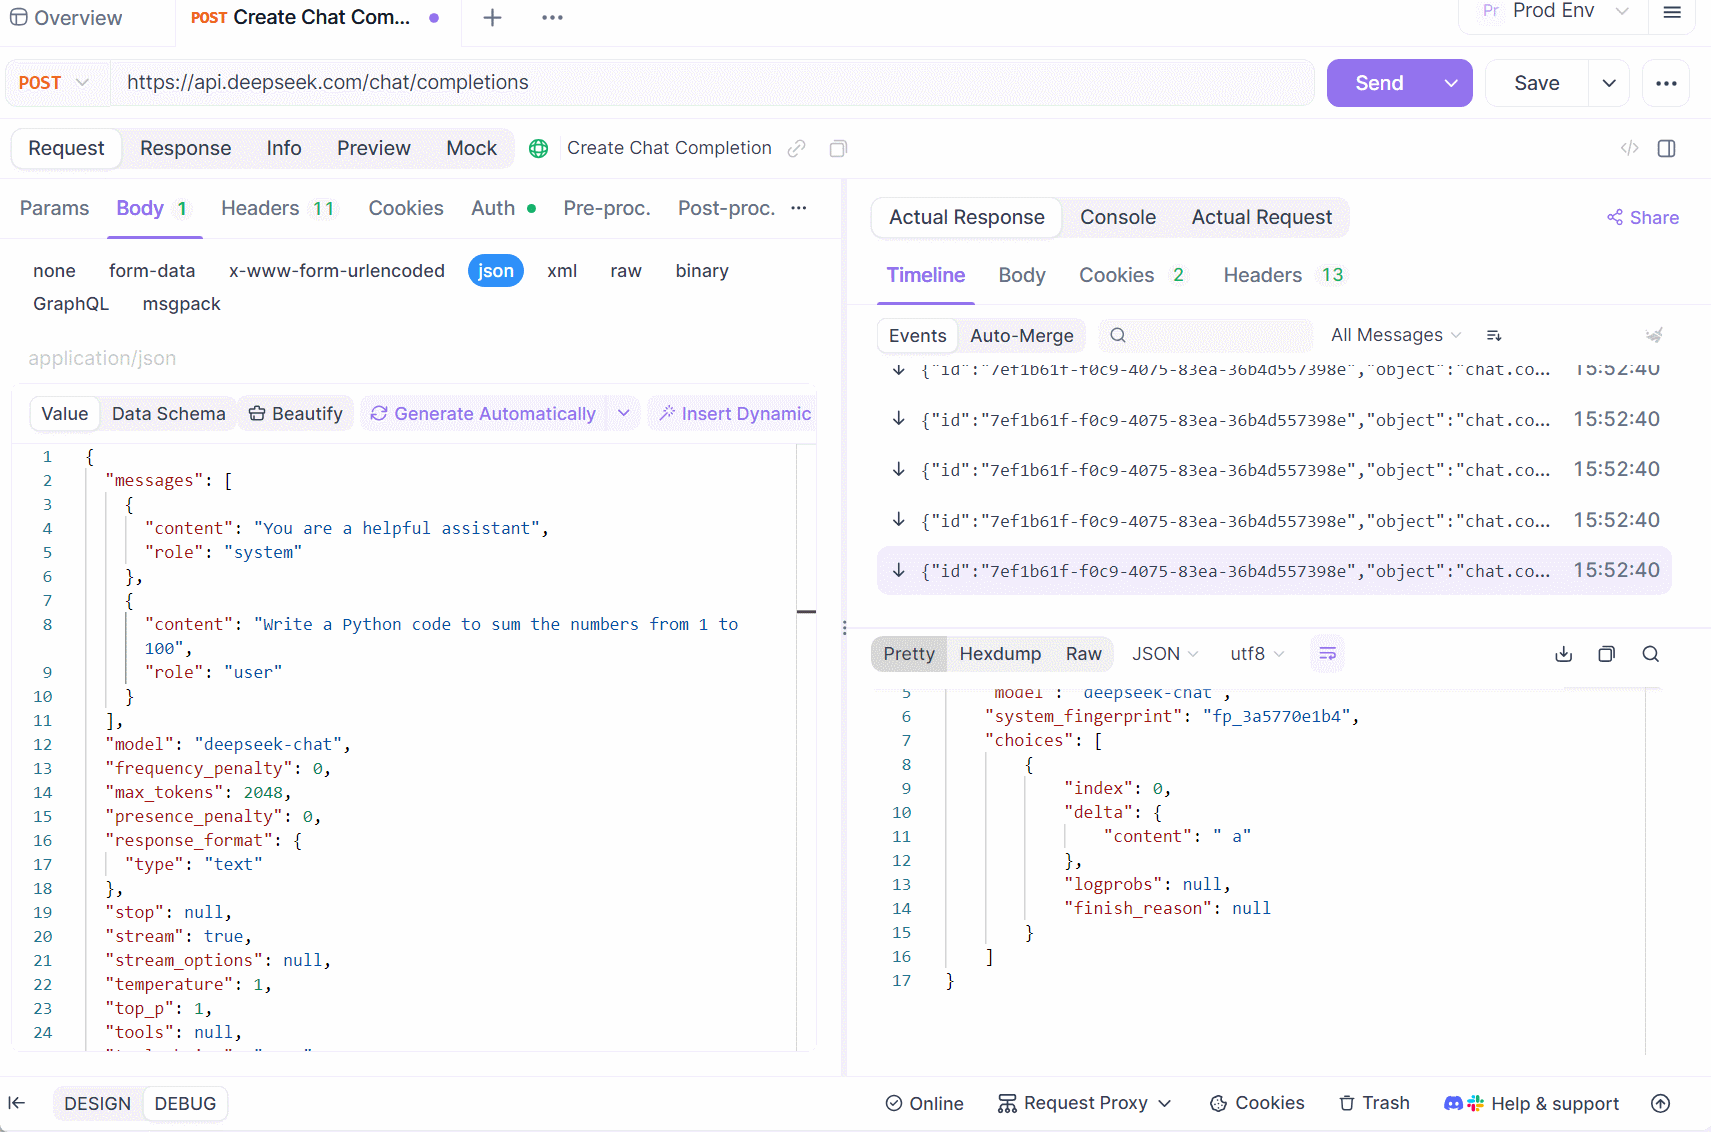
Task: Copy response content icon
Action: pyautogui.click(x=1607, y=654)
